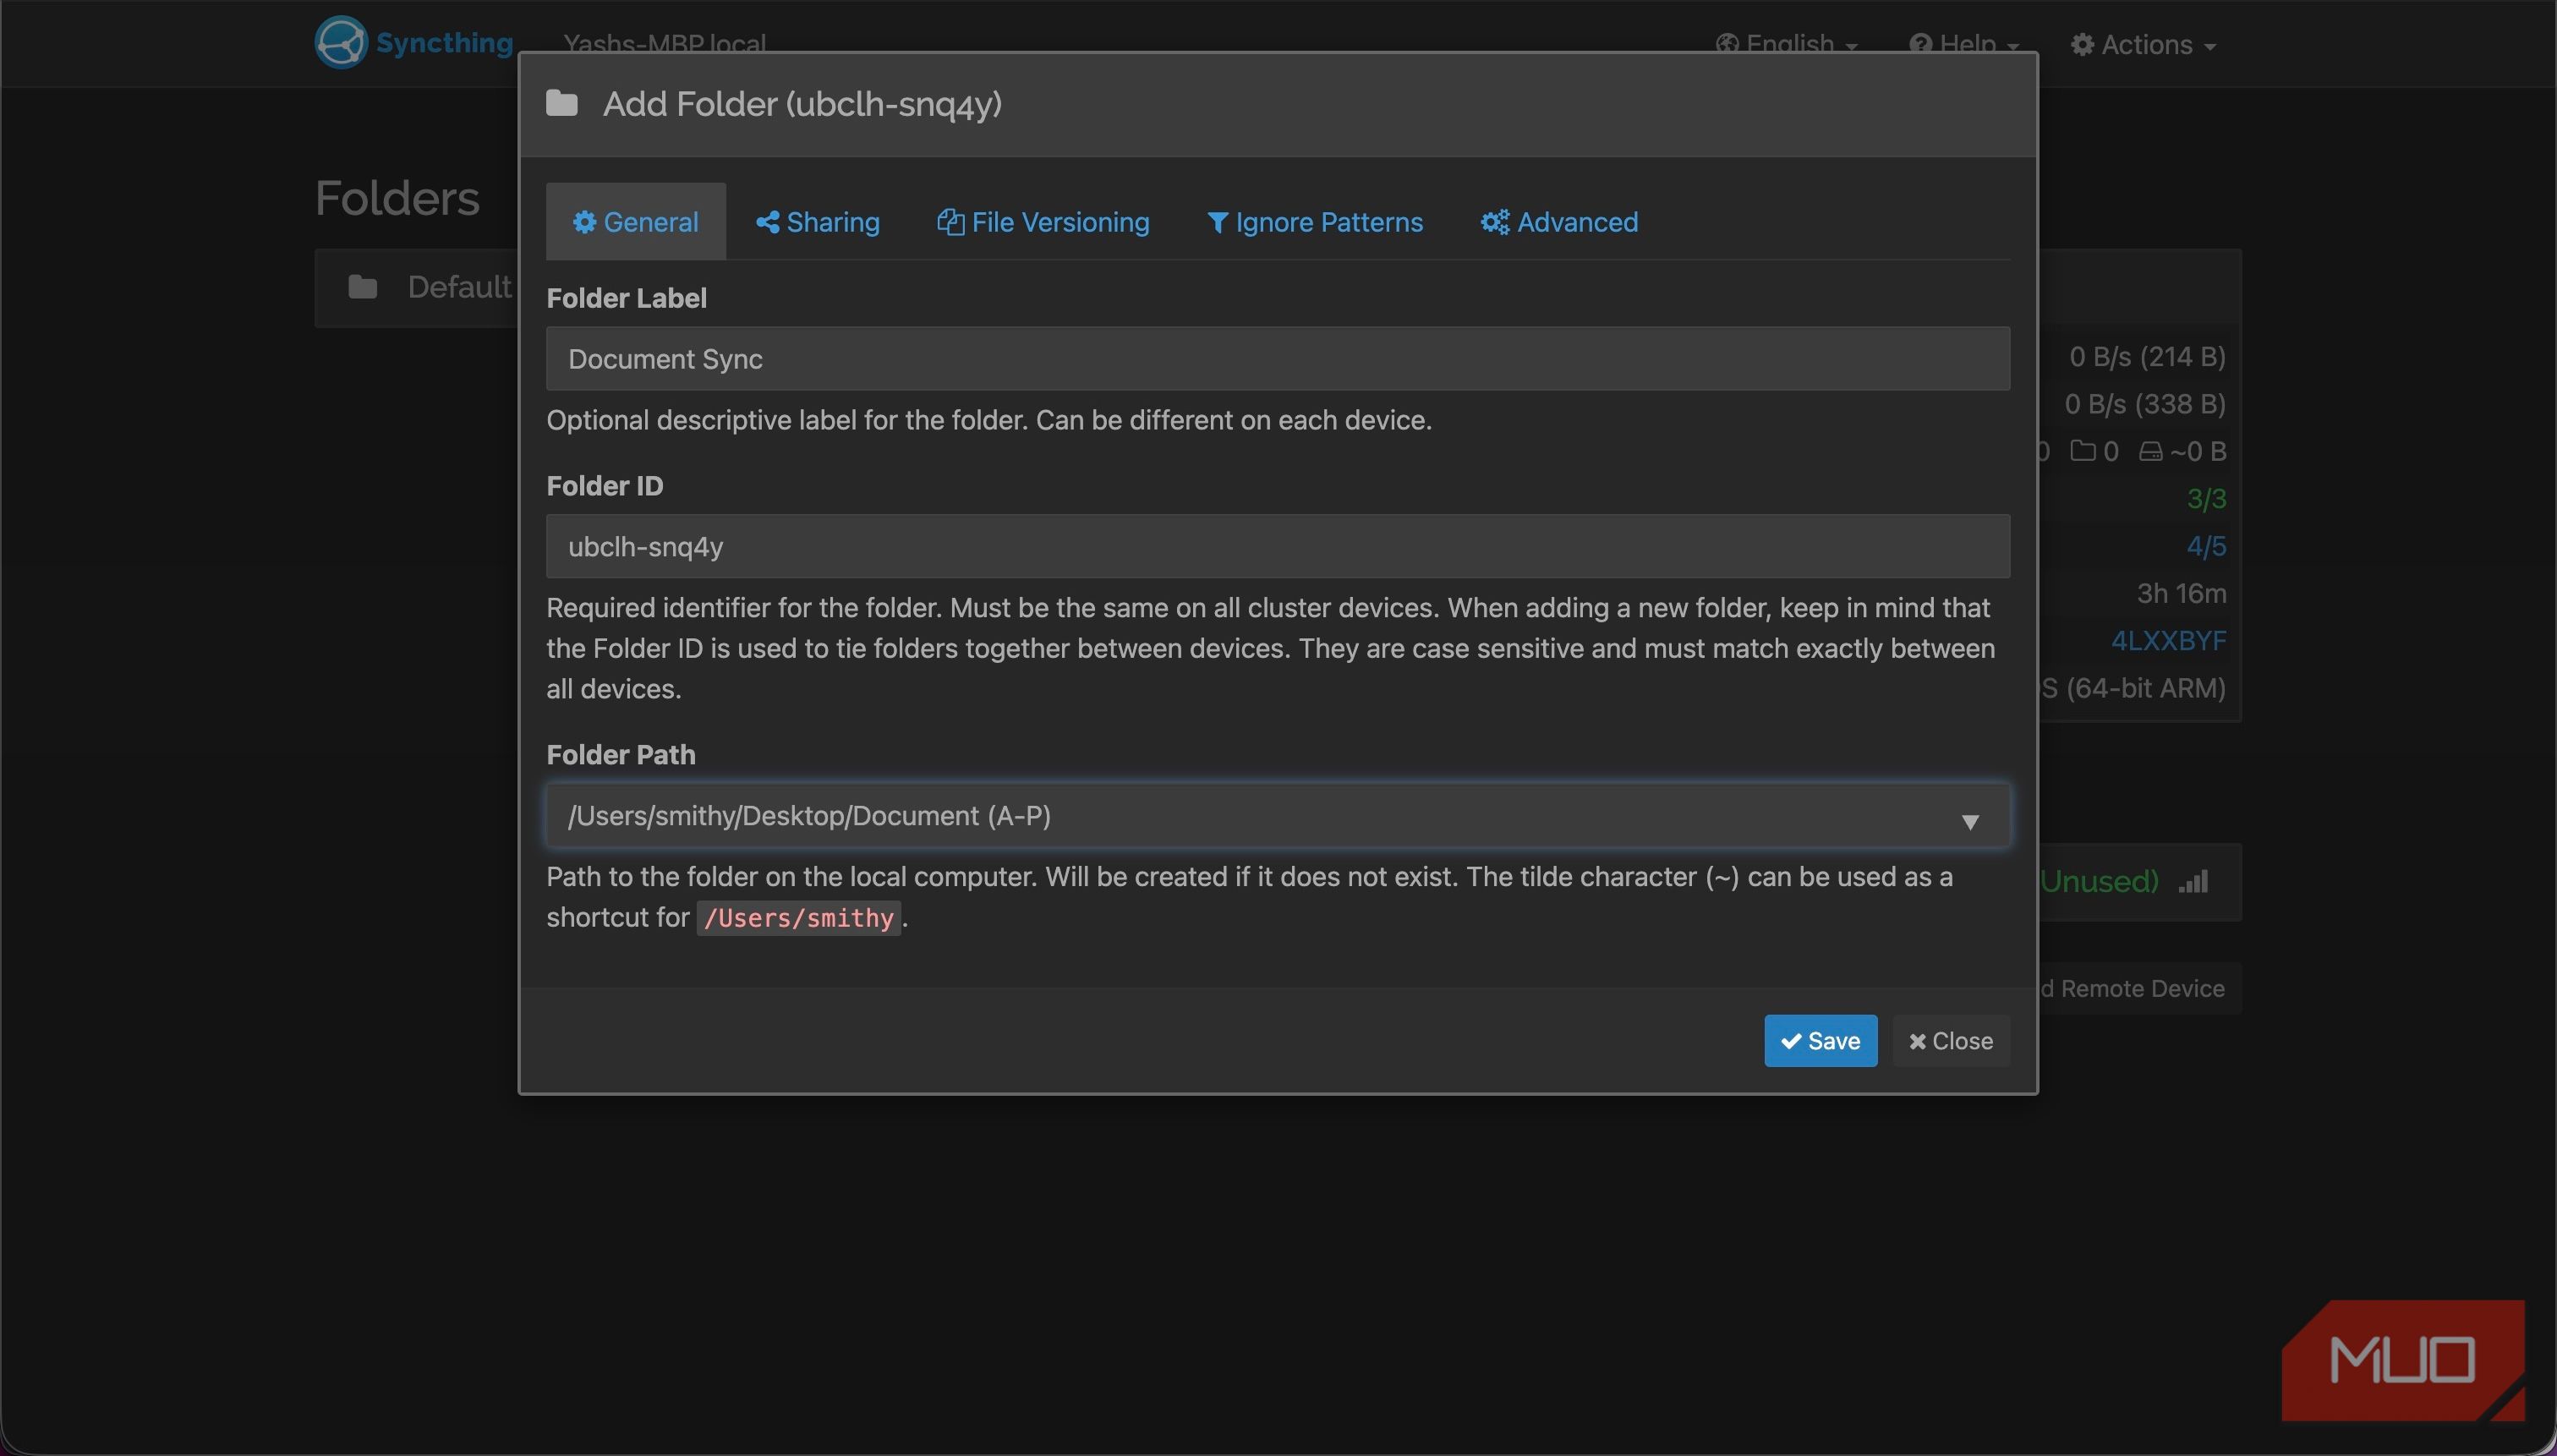Open the Actions dropdown menu
The height and width of the screenshot is (1456, 2557).
click(2143, 45)
